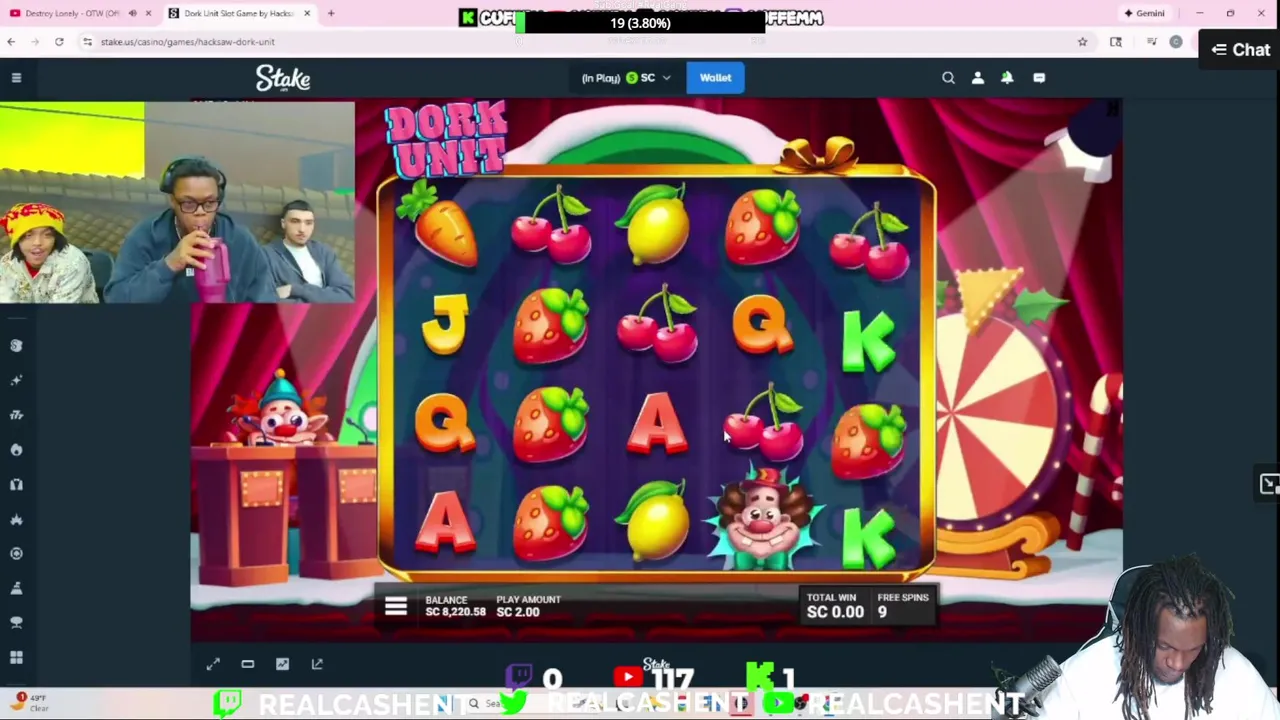Open the Chat overlay button
1280x720 pixels.
click(x=1240, y=50)
